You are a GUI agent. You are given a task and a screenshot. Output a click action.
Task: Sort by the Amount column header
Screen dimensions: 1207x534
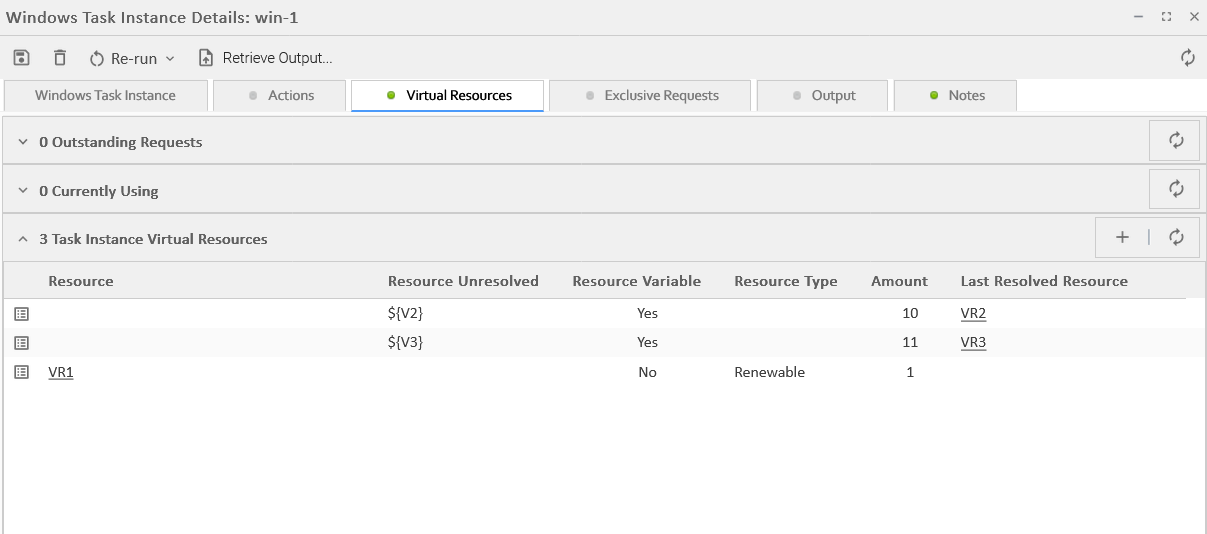pos(899,281)
